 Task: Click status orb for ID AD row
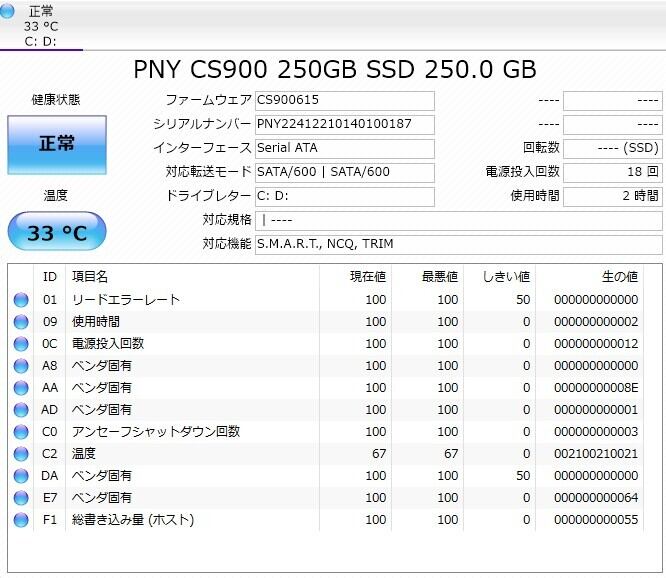tap(21, 410)
